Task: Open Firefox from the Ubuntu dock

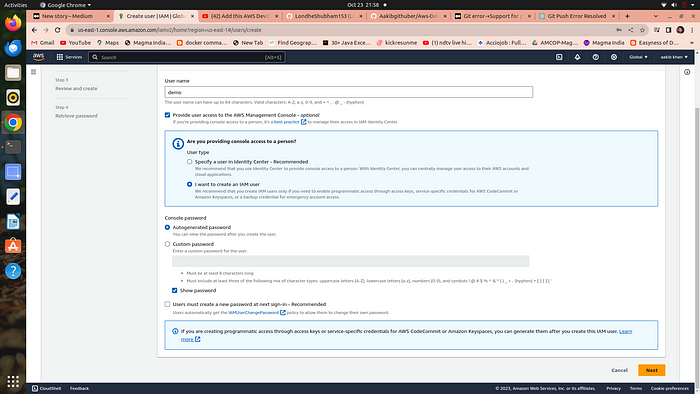Action: click(x=13, y=23)
